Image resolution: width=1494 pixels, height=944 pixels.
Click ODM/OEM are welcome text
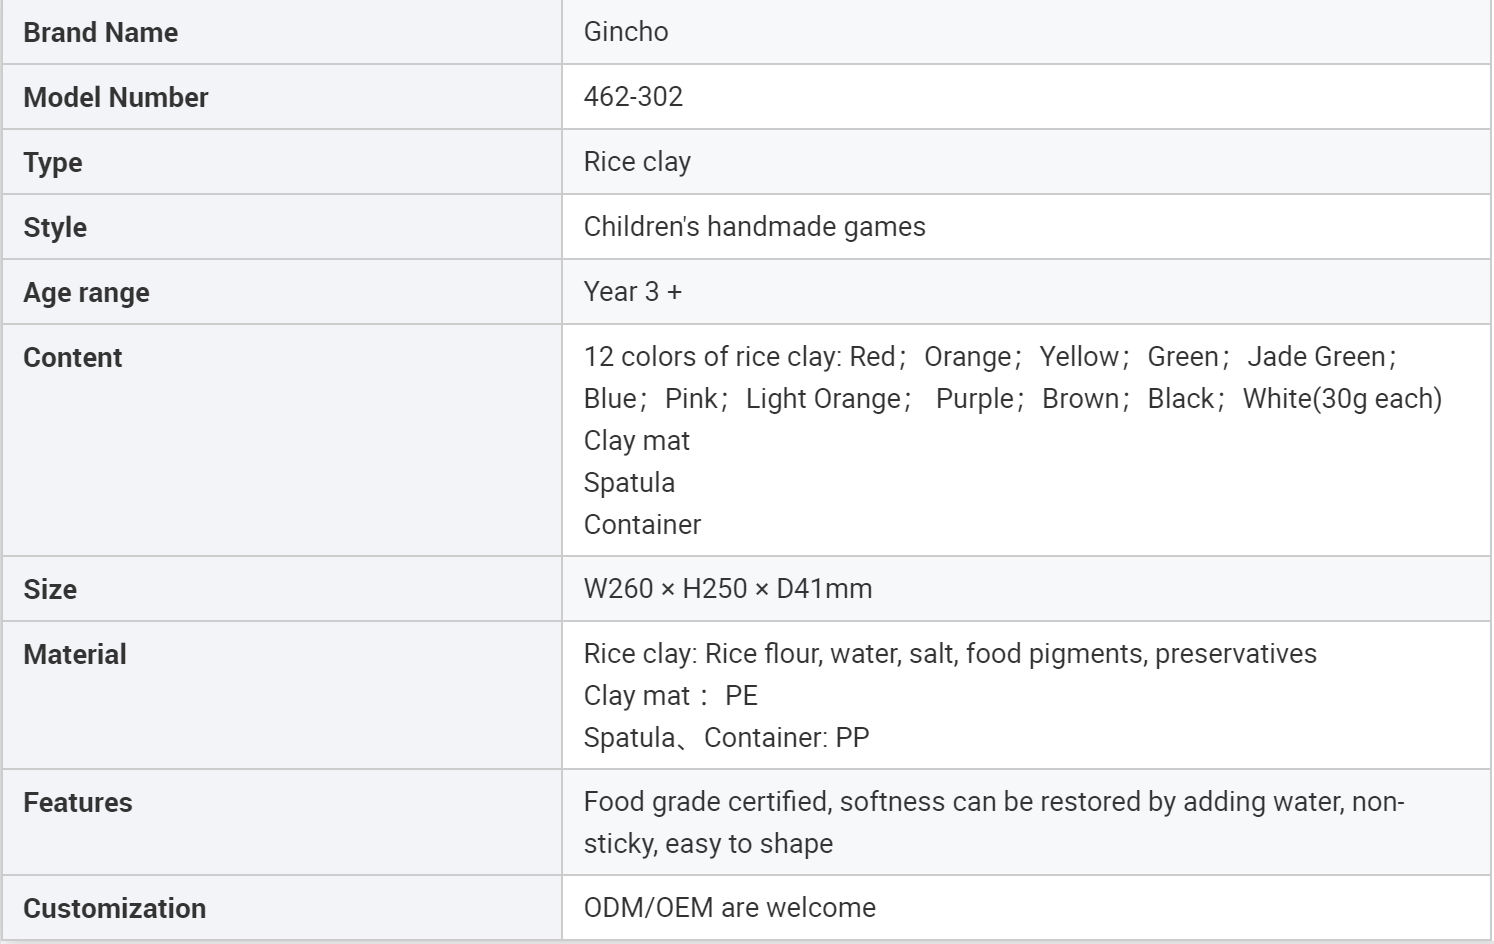coord(729,908)
